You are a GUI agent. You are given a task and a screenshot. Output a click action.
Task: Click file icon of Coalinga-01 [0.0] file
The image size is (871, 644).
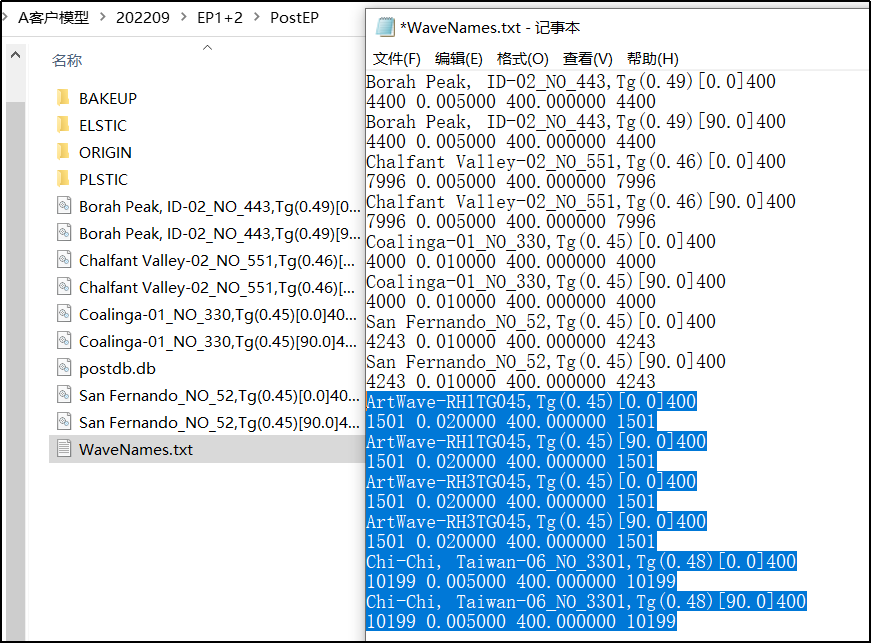pyautogui.click(x=64, y=314)
